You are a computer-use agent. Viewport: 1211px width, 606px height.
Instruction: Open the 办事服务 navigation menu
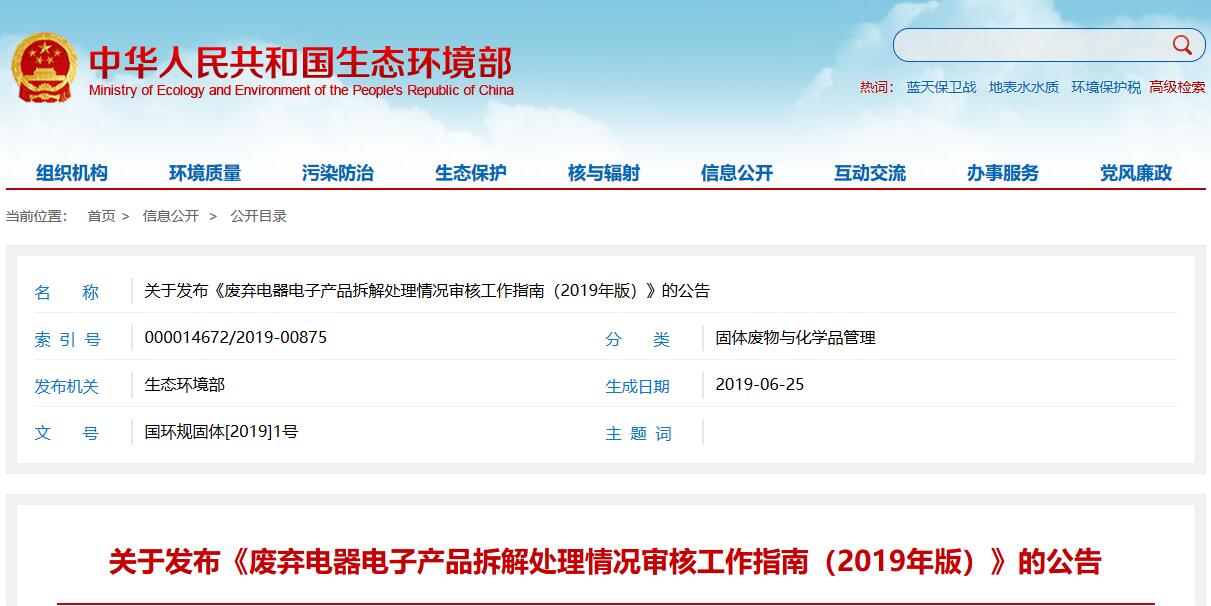pyautogui.click(x=1003, y=173)
